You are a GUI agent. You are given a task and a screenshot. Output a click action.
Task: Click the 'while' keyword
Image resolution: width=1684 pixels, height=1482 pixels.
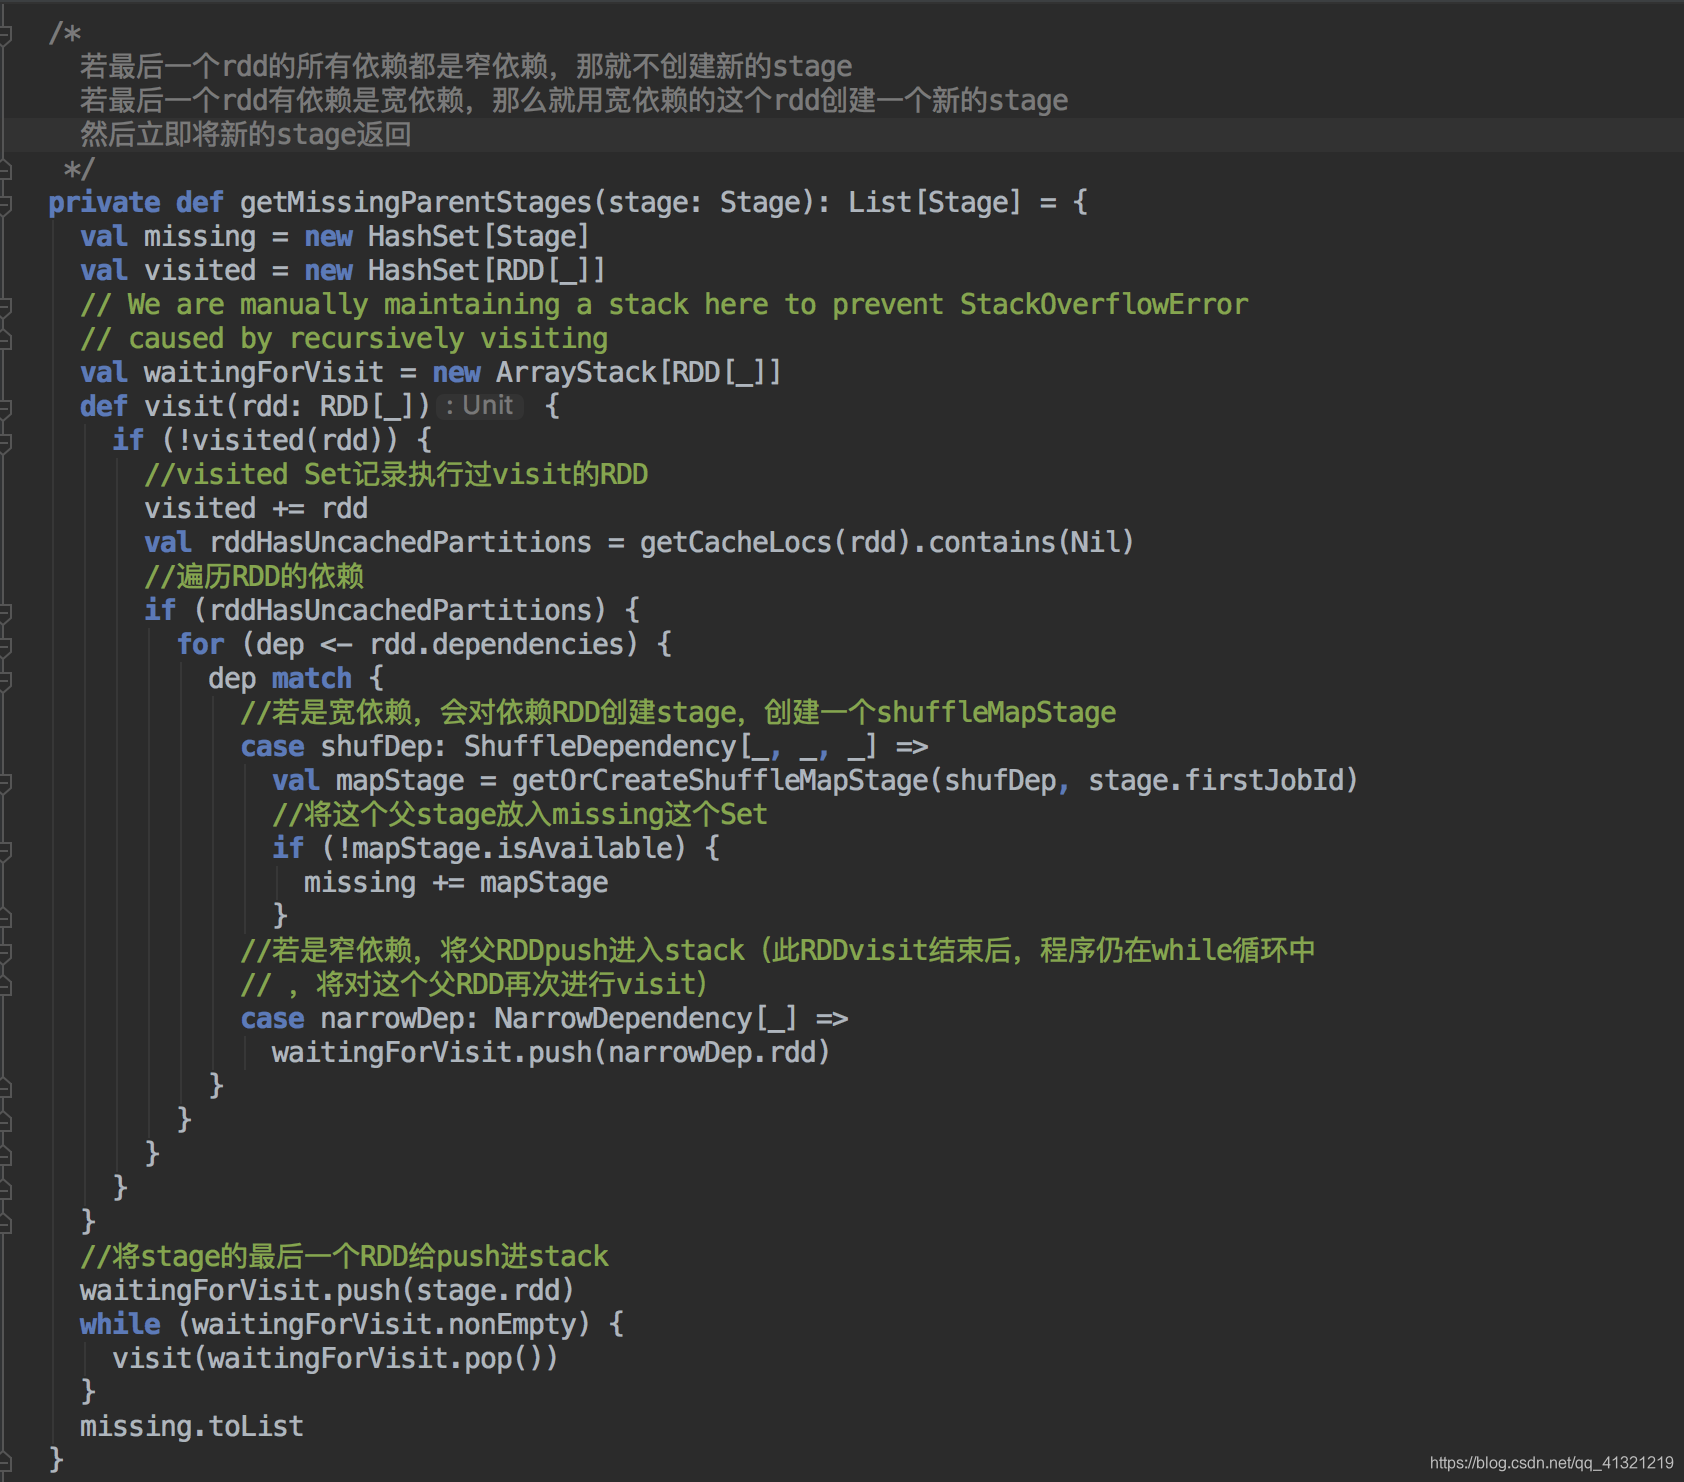(120, 1325)
